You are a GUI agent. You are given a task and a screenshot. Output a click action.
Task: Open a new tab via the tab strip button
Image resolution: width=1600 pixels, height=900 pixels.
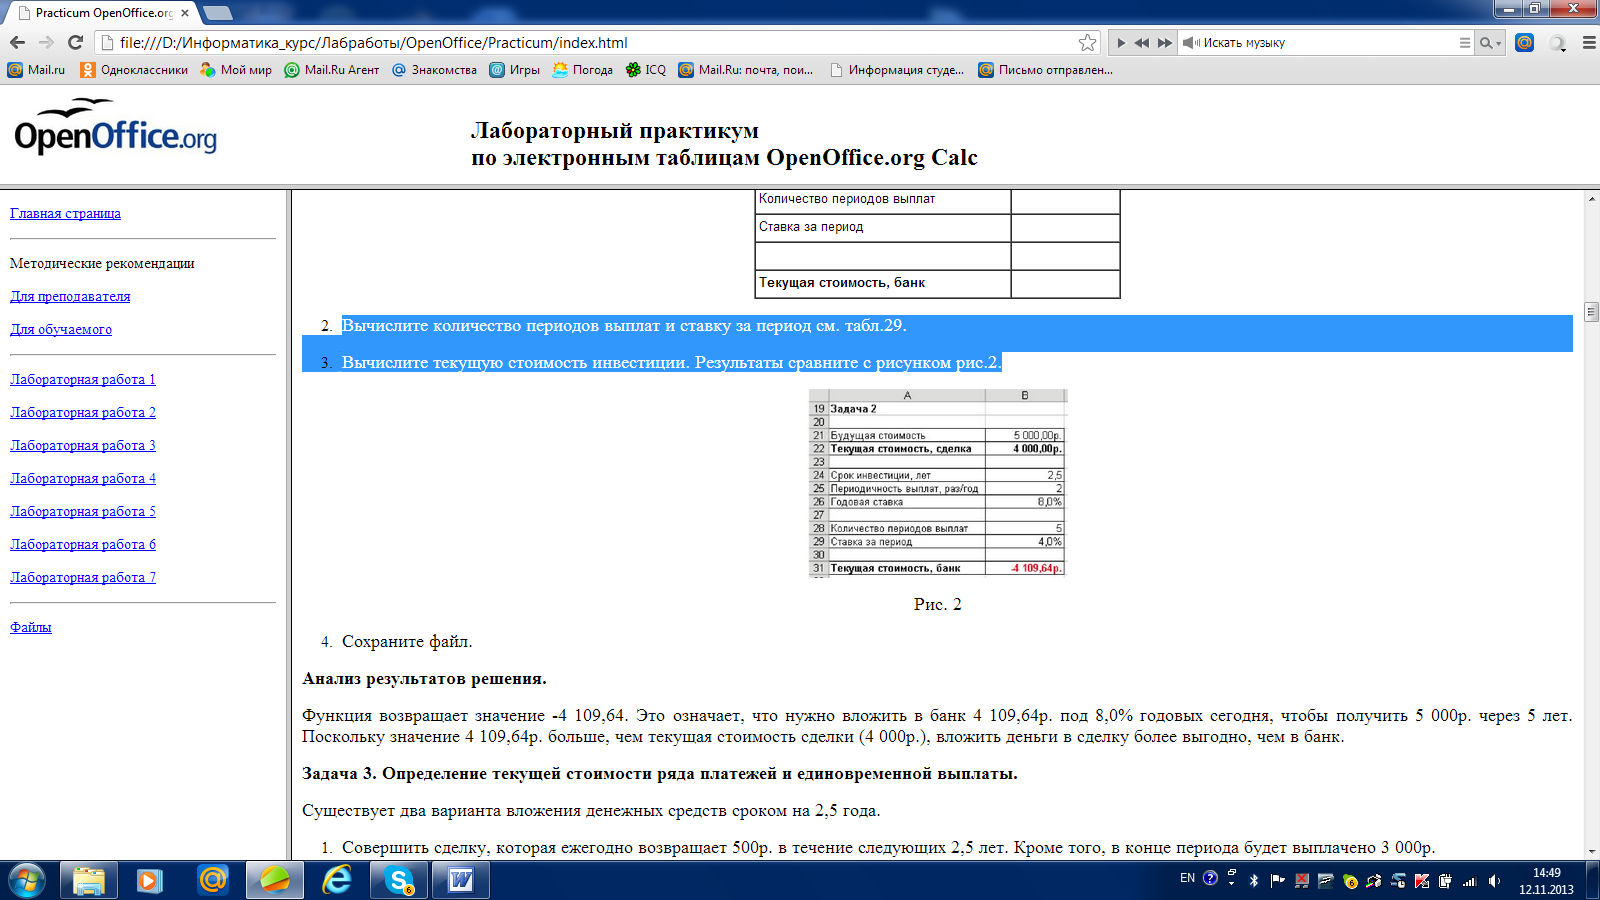(218, 13)
